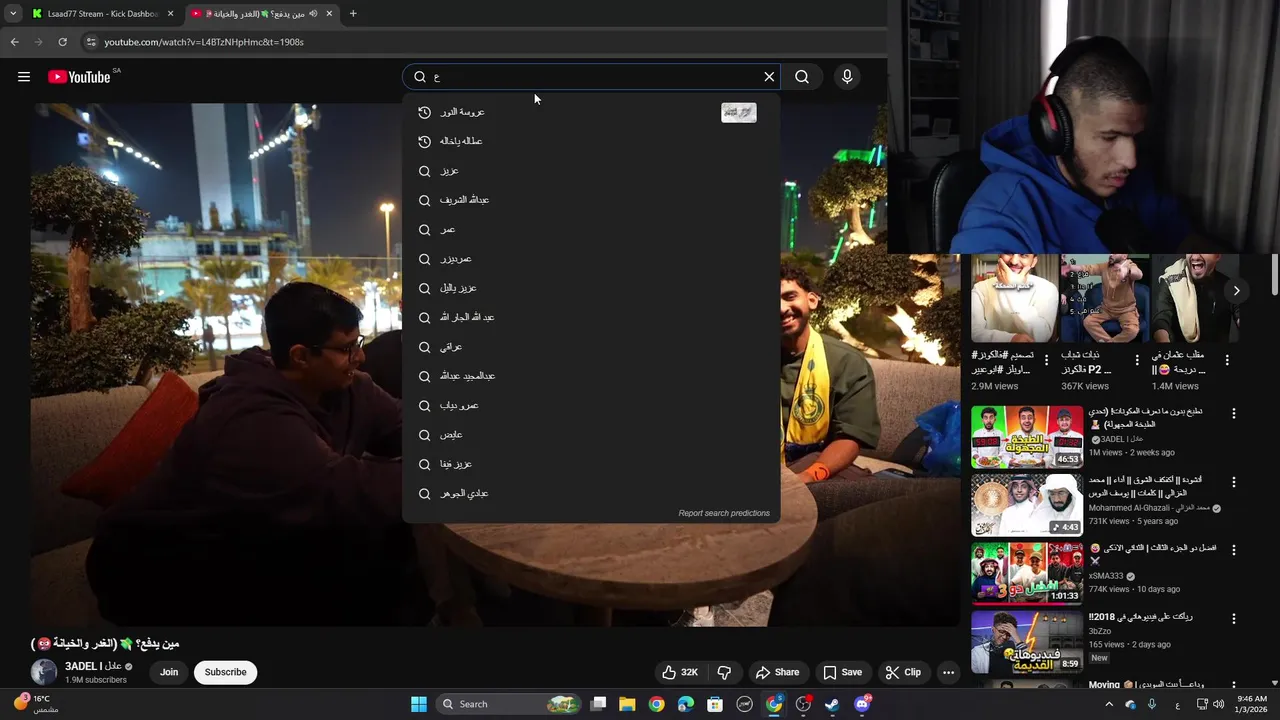Dislike the video with thumbs-down button
1280x720 pixels.
tap(725, 672)
